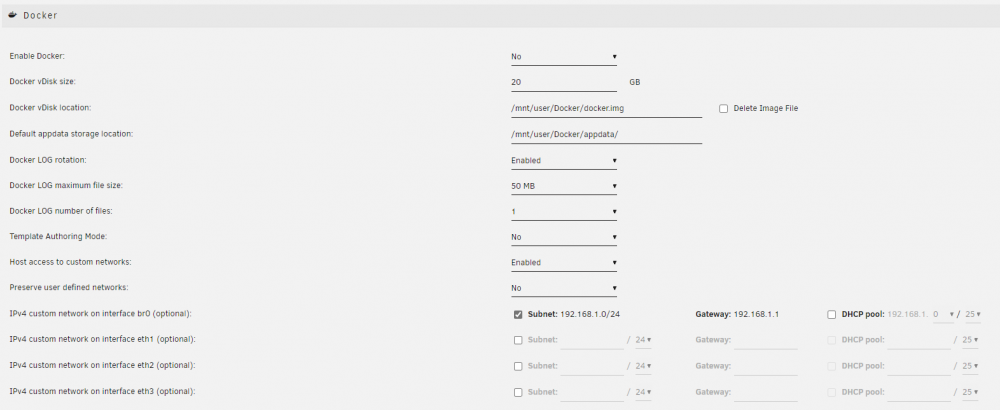Click the eth3 DHCP pool address field
The image size is (1000, 410).
click(918, 392)
